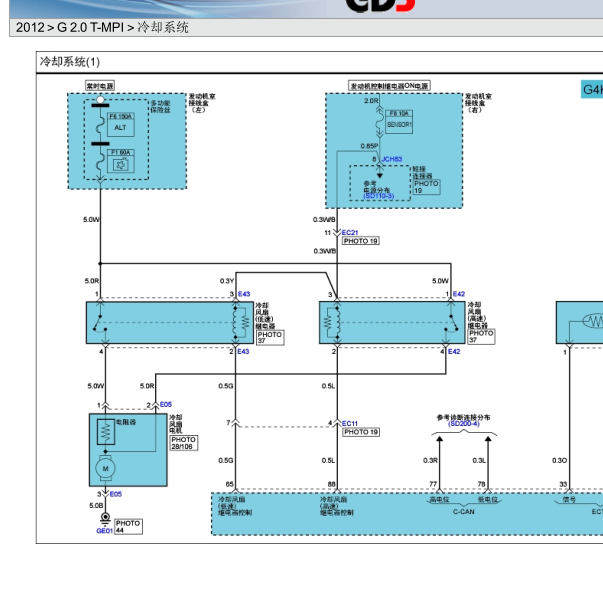The image size is (603, 606).
Task: Click the 发动机室接线盒(左) junction box label
Action: tap(202, 103)
